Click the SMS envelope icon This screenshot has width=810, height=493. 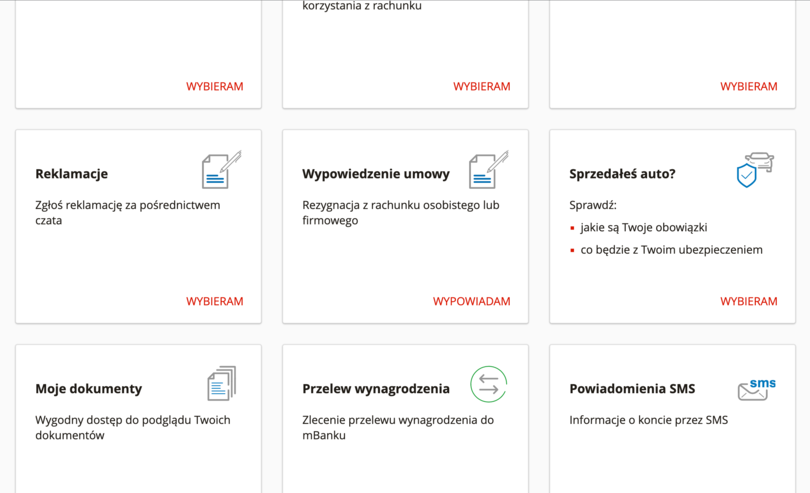757,389
